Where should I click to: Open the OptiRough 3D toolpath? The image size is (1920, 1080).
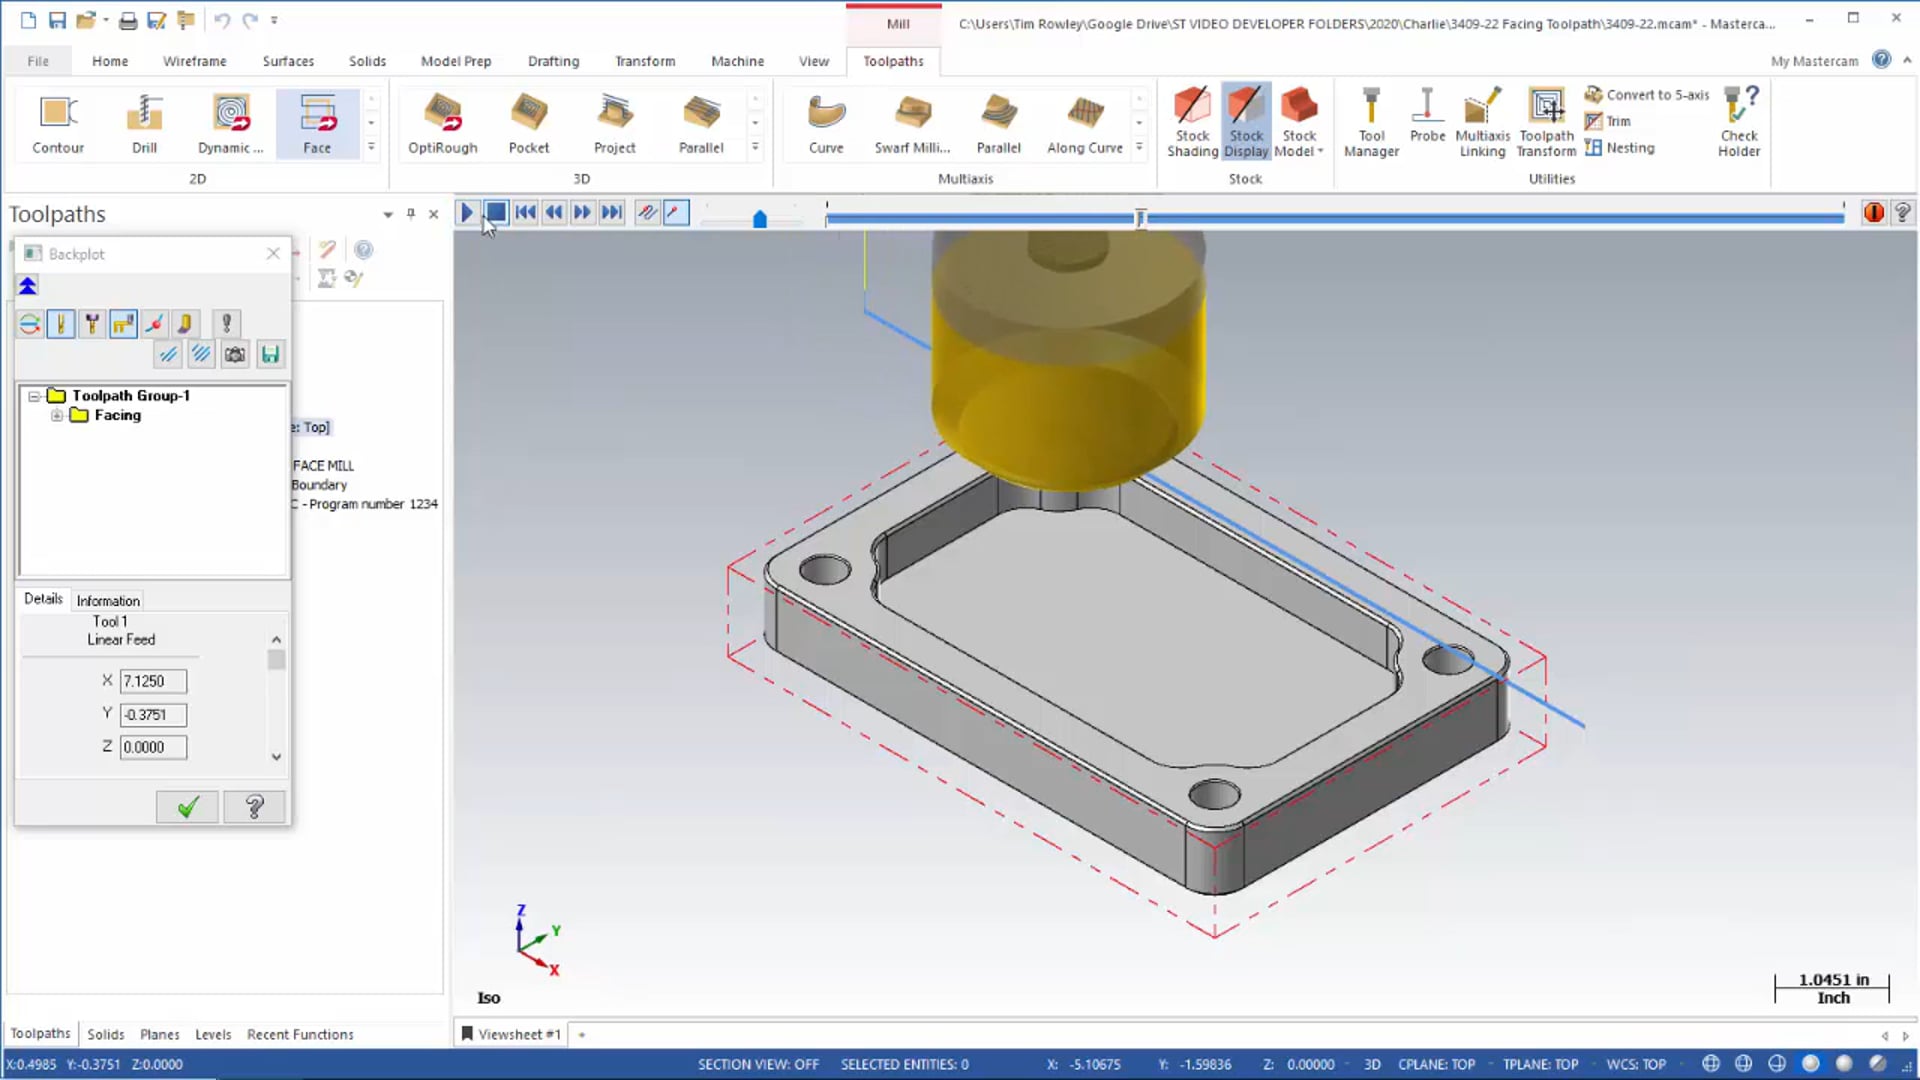[x=443, y=124]
